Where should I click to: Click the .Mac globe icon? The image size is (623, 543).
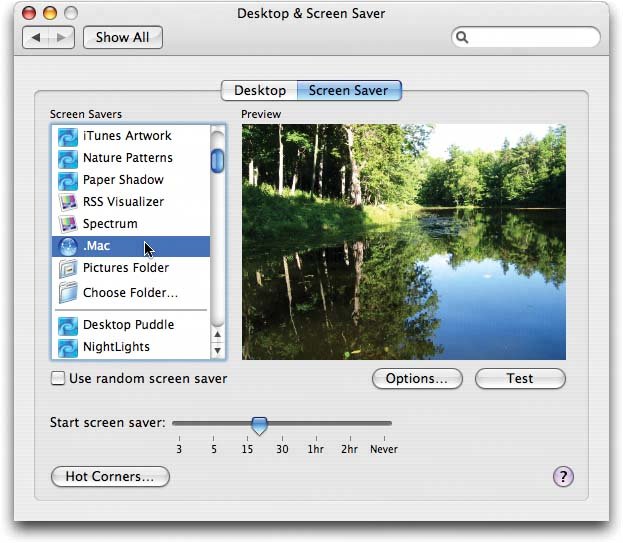(68, 246)
